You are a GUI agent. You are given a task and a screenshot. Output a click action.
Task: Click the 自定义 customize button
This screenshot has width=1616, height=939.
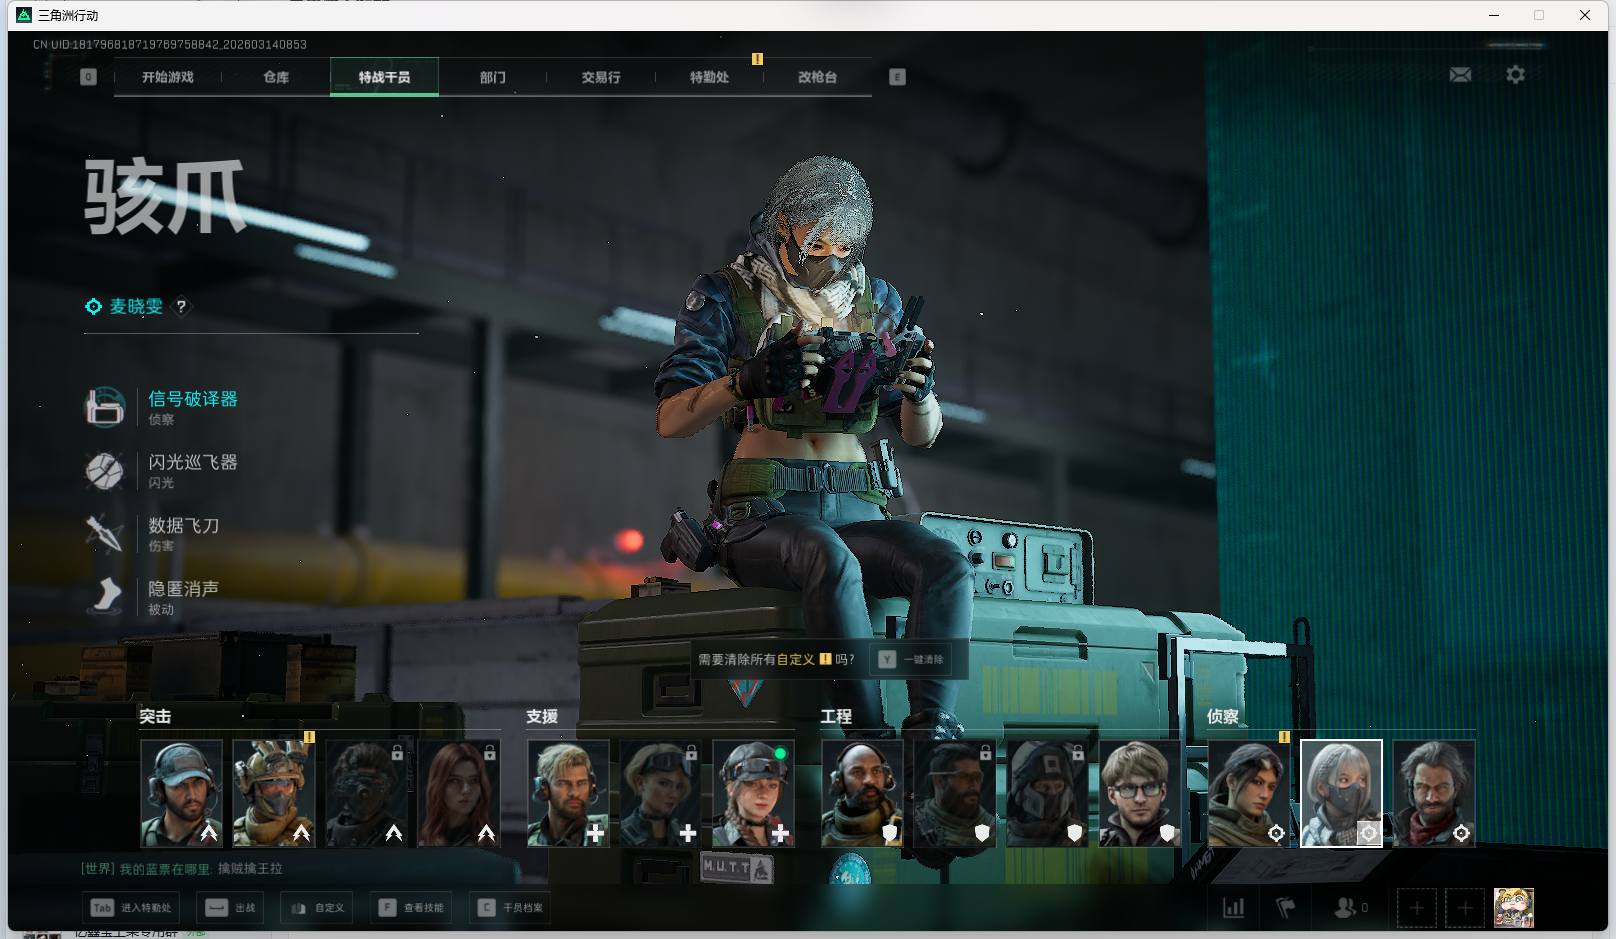[318, 907]
